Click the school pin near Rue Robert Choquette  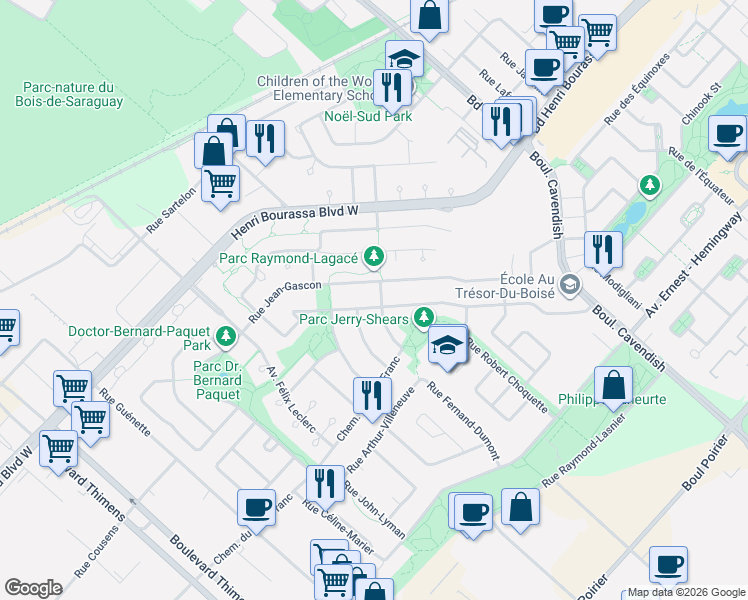coord(447,345)
